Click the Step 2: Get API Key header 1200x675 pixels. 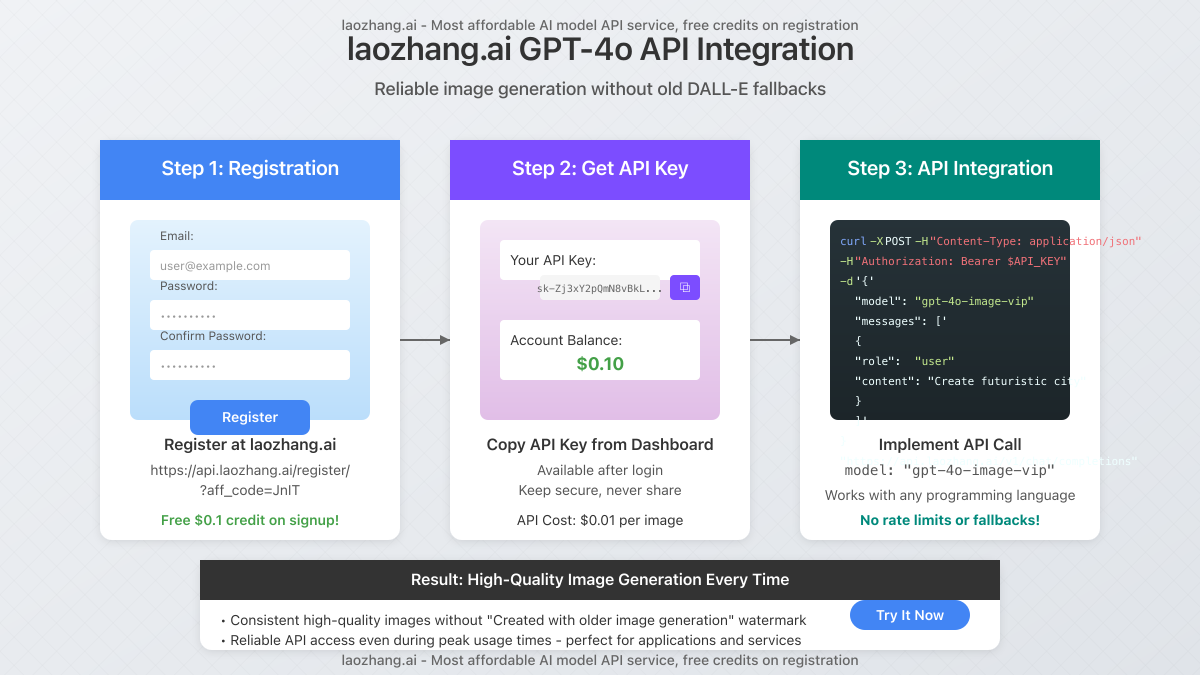tap(600, 169)
